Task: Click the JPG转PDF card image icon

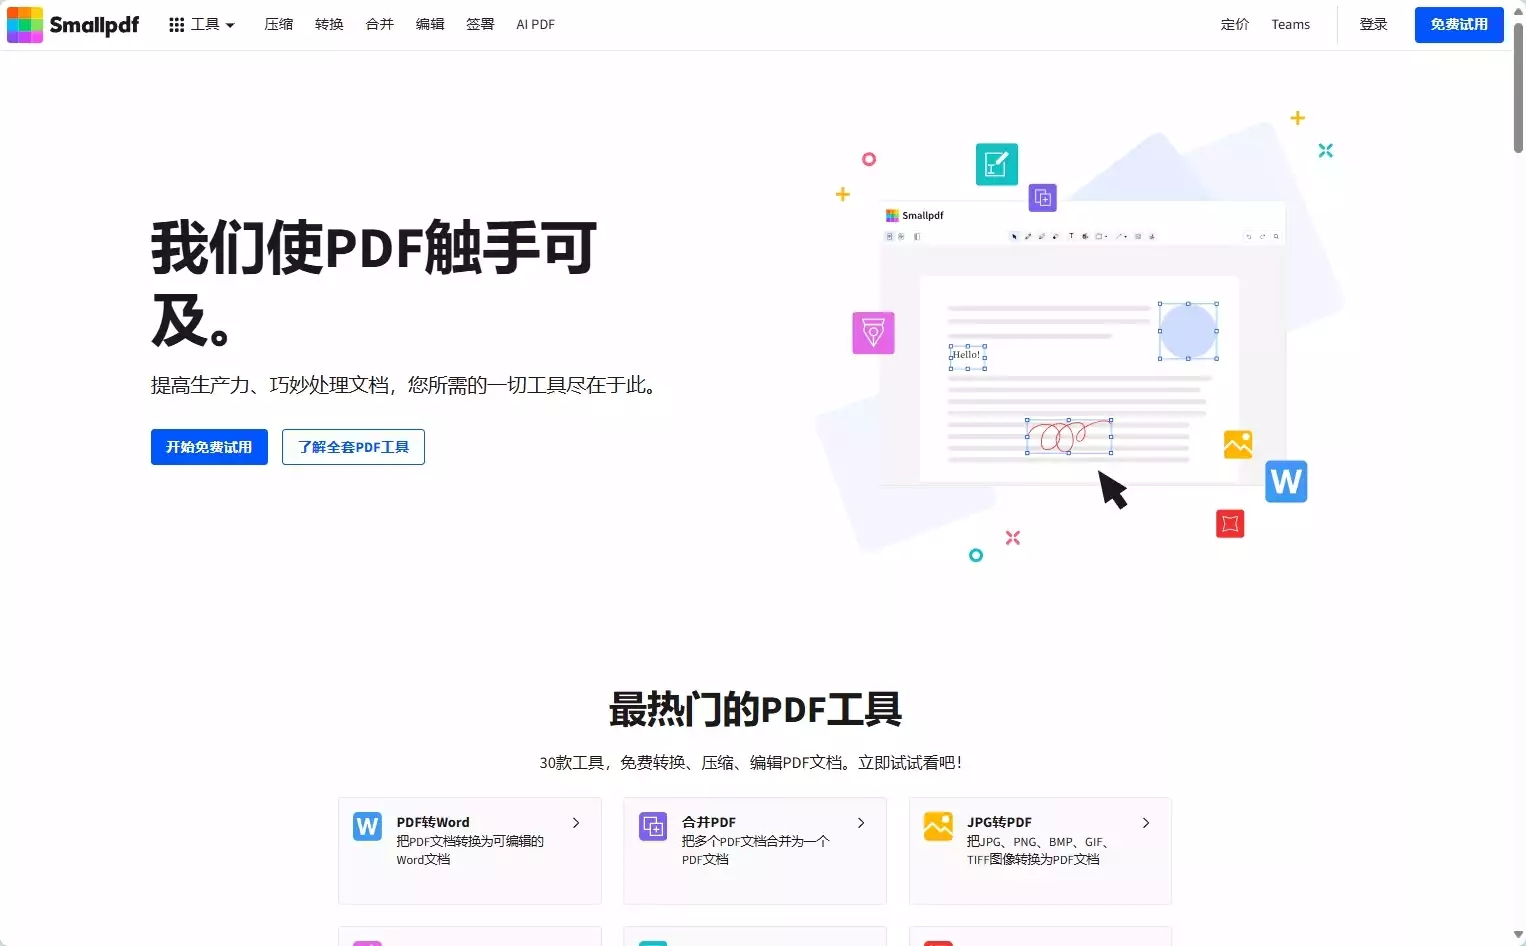Action: tap(938, 826)
